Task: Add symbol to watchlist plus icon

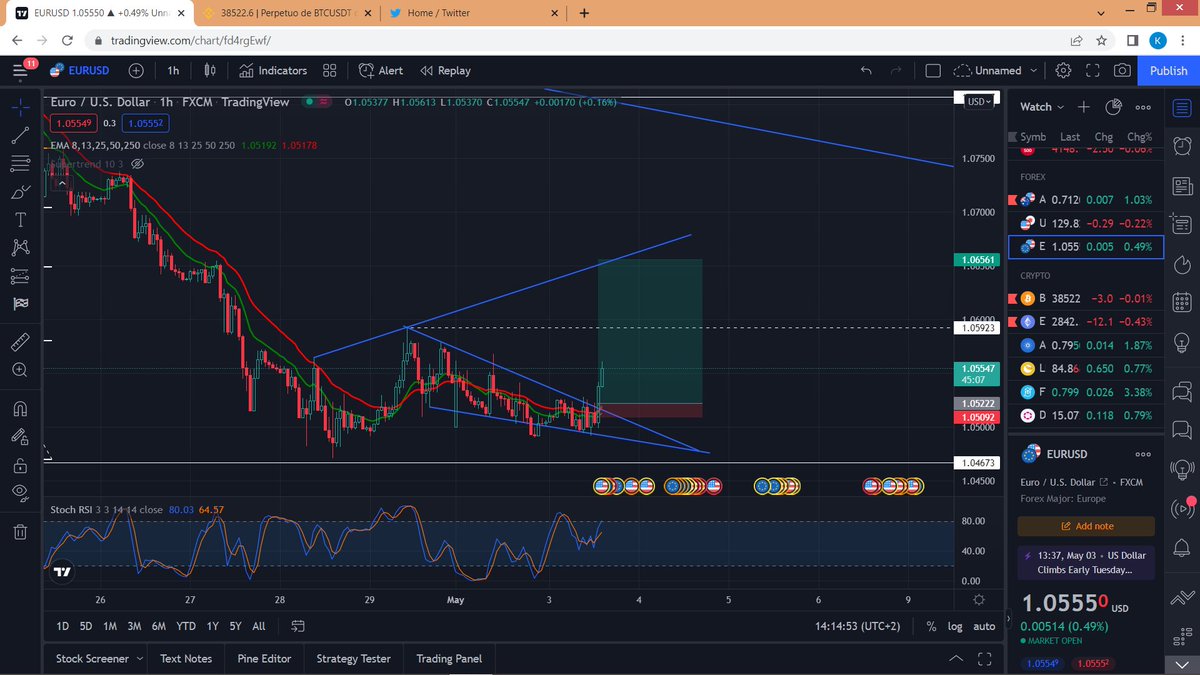Action: point(1084,107)
